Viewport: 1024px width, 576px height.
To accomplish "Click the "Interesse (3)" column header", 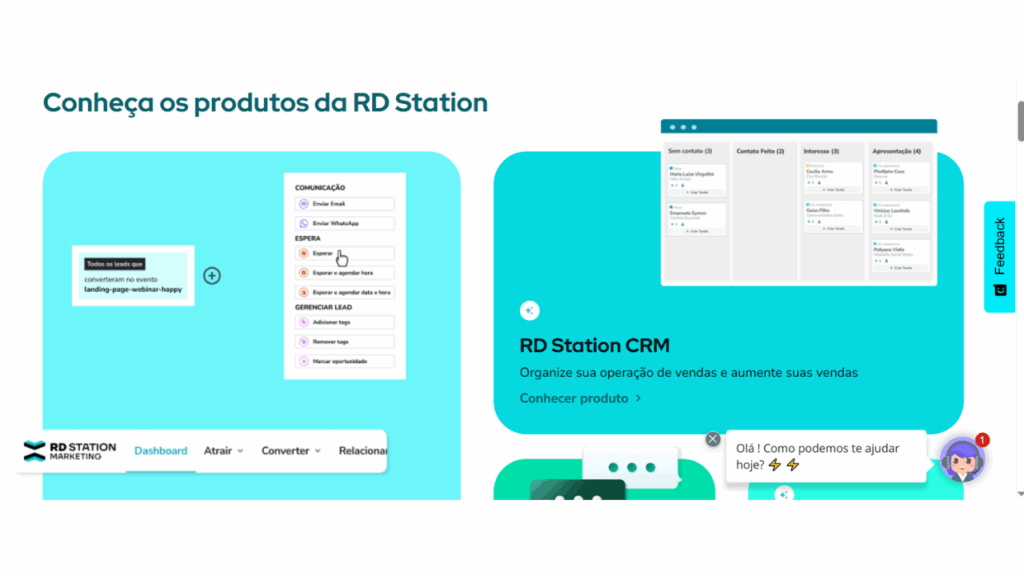I will 821,151.
